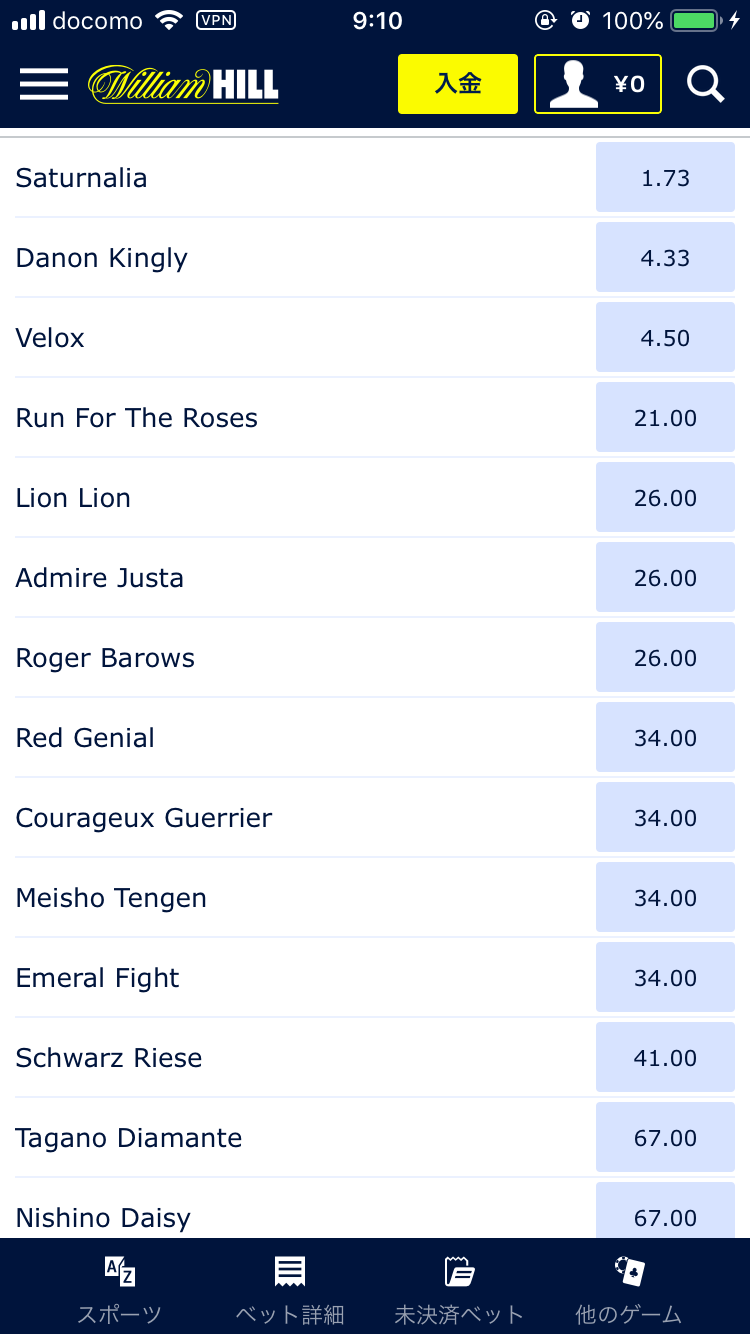Select Velox odds 4.50

(x=666, y=337)
